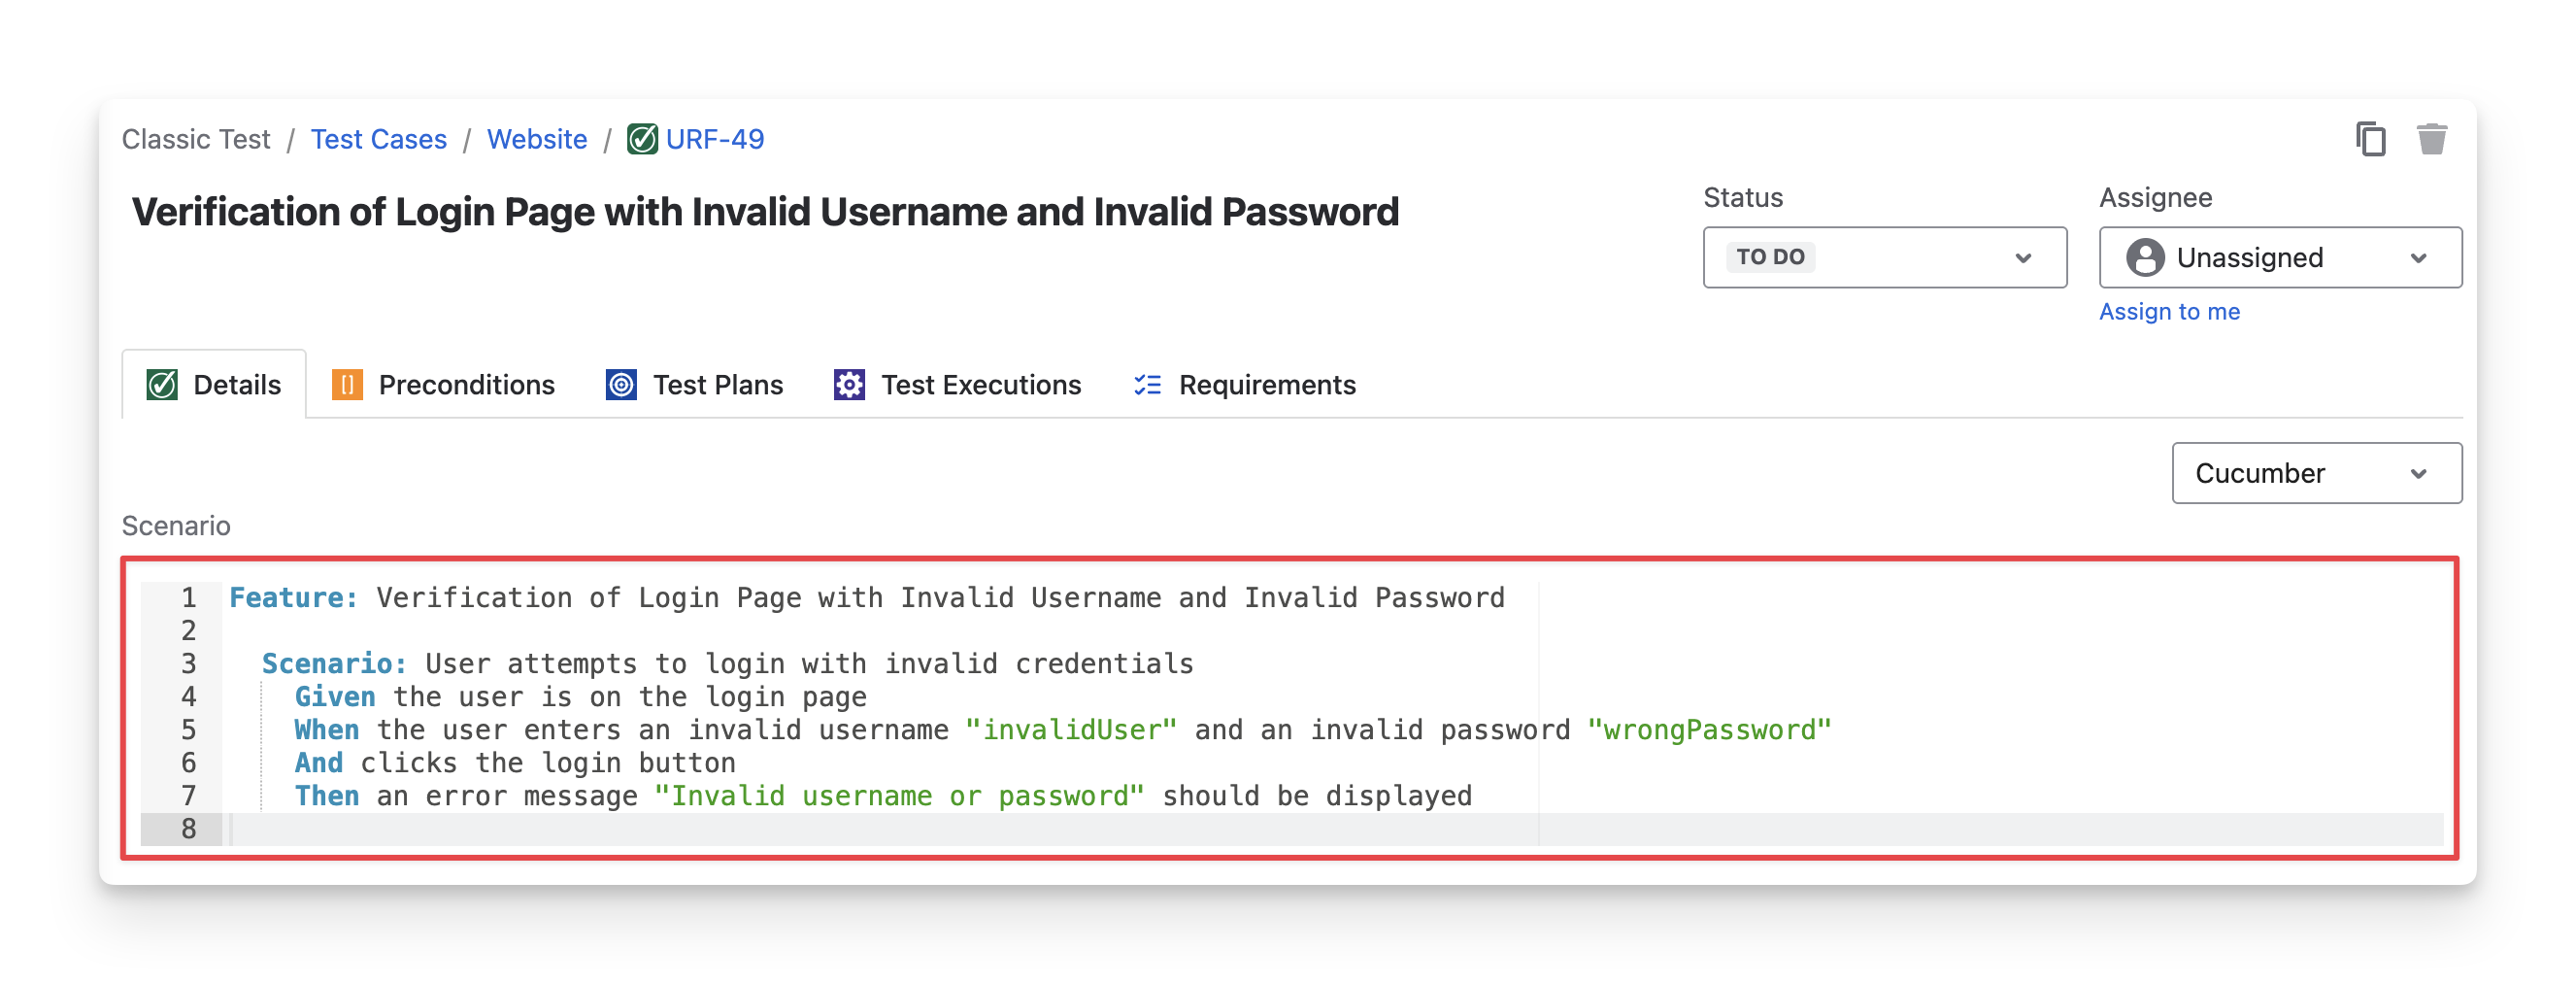Switch to the Preconditions tab

coord(466,385)
